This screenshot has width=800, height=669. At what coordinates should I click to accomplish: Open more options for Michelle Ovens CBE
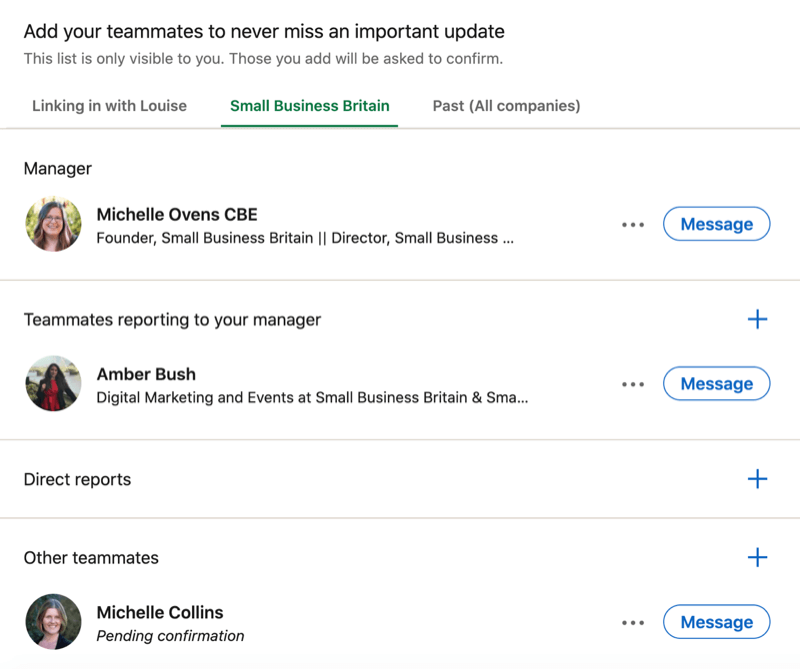(x=633, y=225)
